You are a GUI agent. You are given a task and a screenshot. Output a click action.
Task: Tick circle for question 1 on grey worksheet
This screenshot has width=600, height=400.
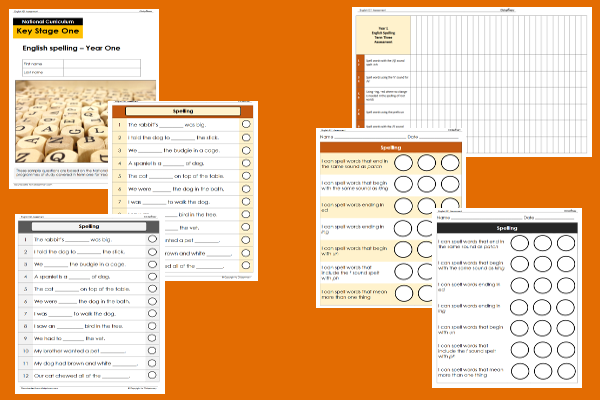[x=152, y=239]
